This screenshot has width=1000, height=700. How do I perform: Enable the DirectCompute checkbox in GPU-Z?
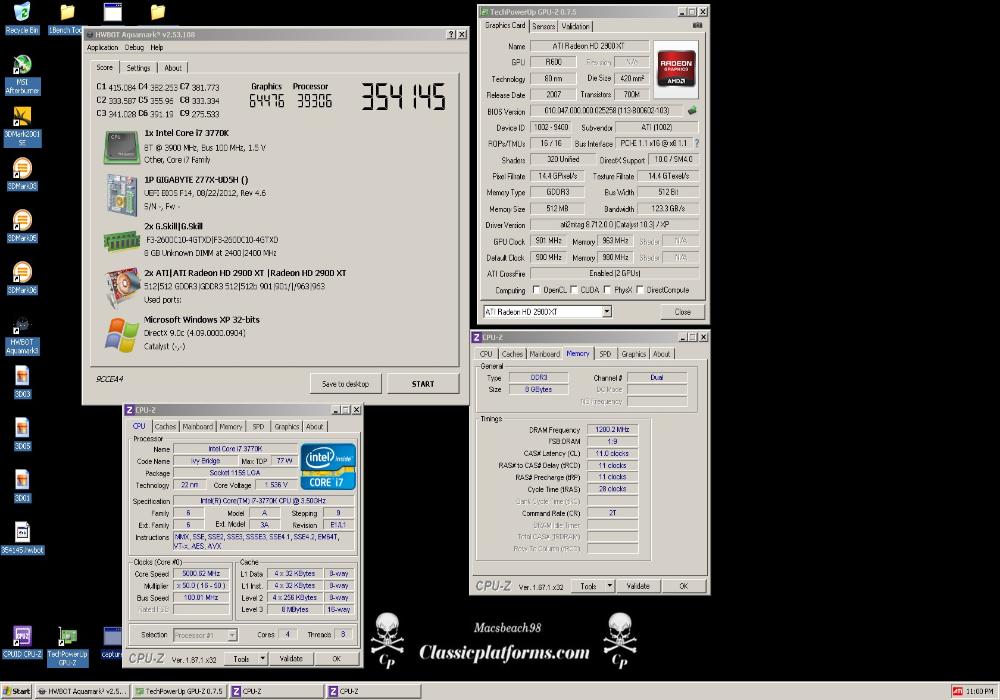640,289
